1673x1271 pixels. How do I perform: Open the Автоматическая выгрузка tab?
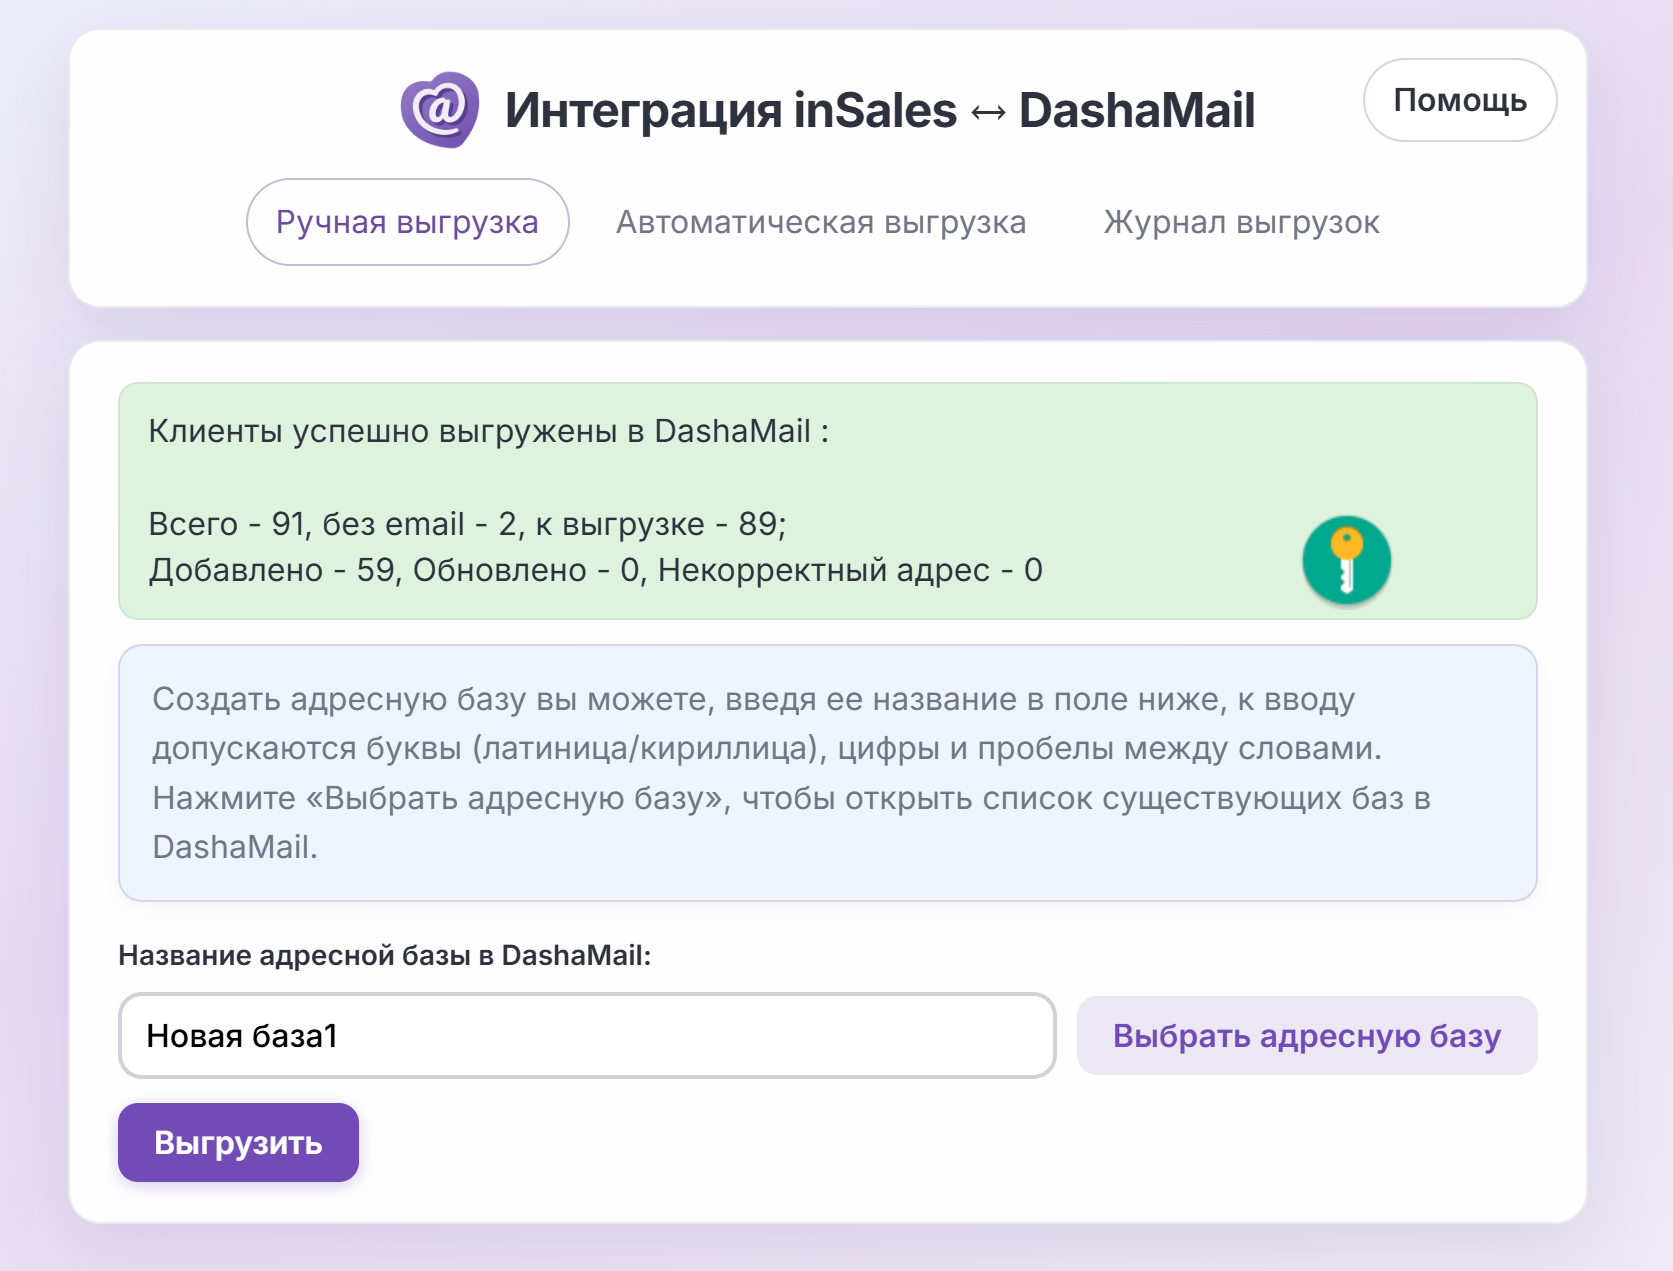(x=821, y=222)
